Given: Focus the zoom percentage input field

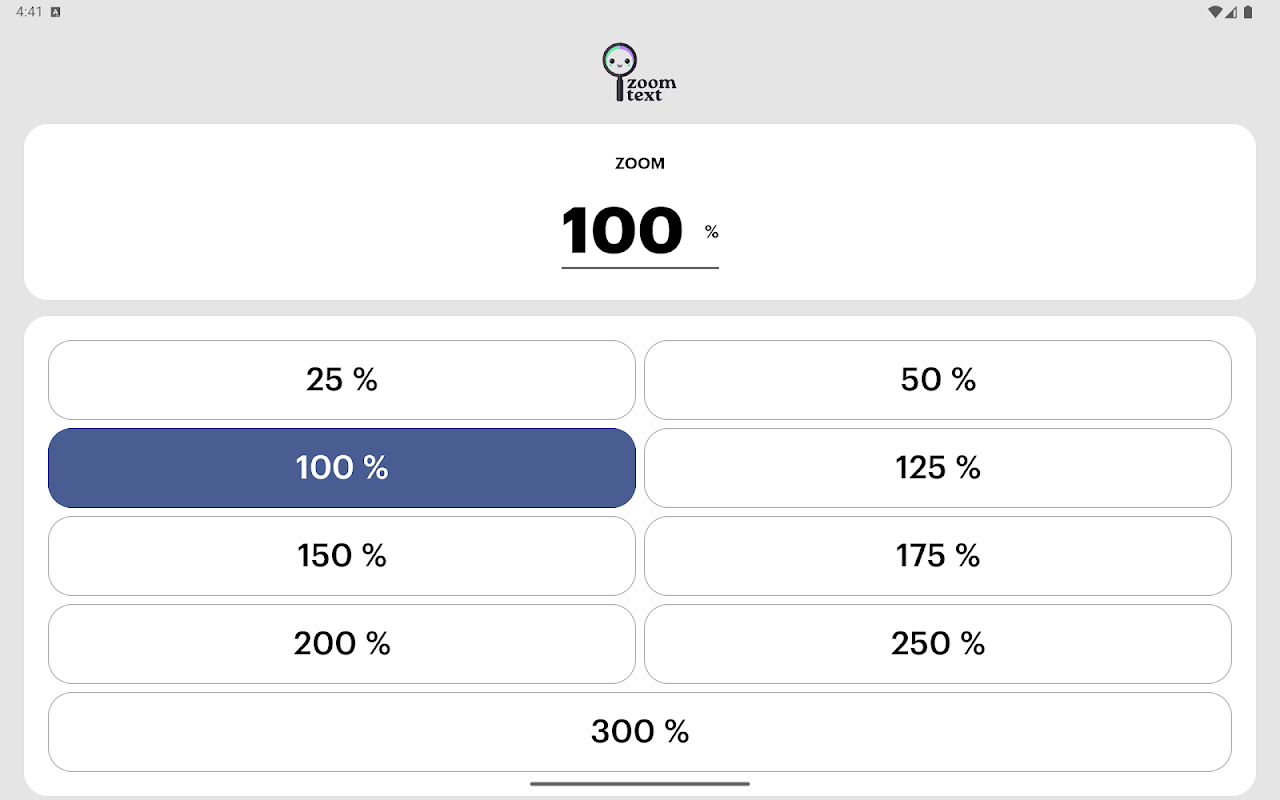Looking at the screenshot, I should point(622,231).
